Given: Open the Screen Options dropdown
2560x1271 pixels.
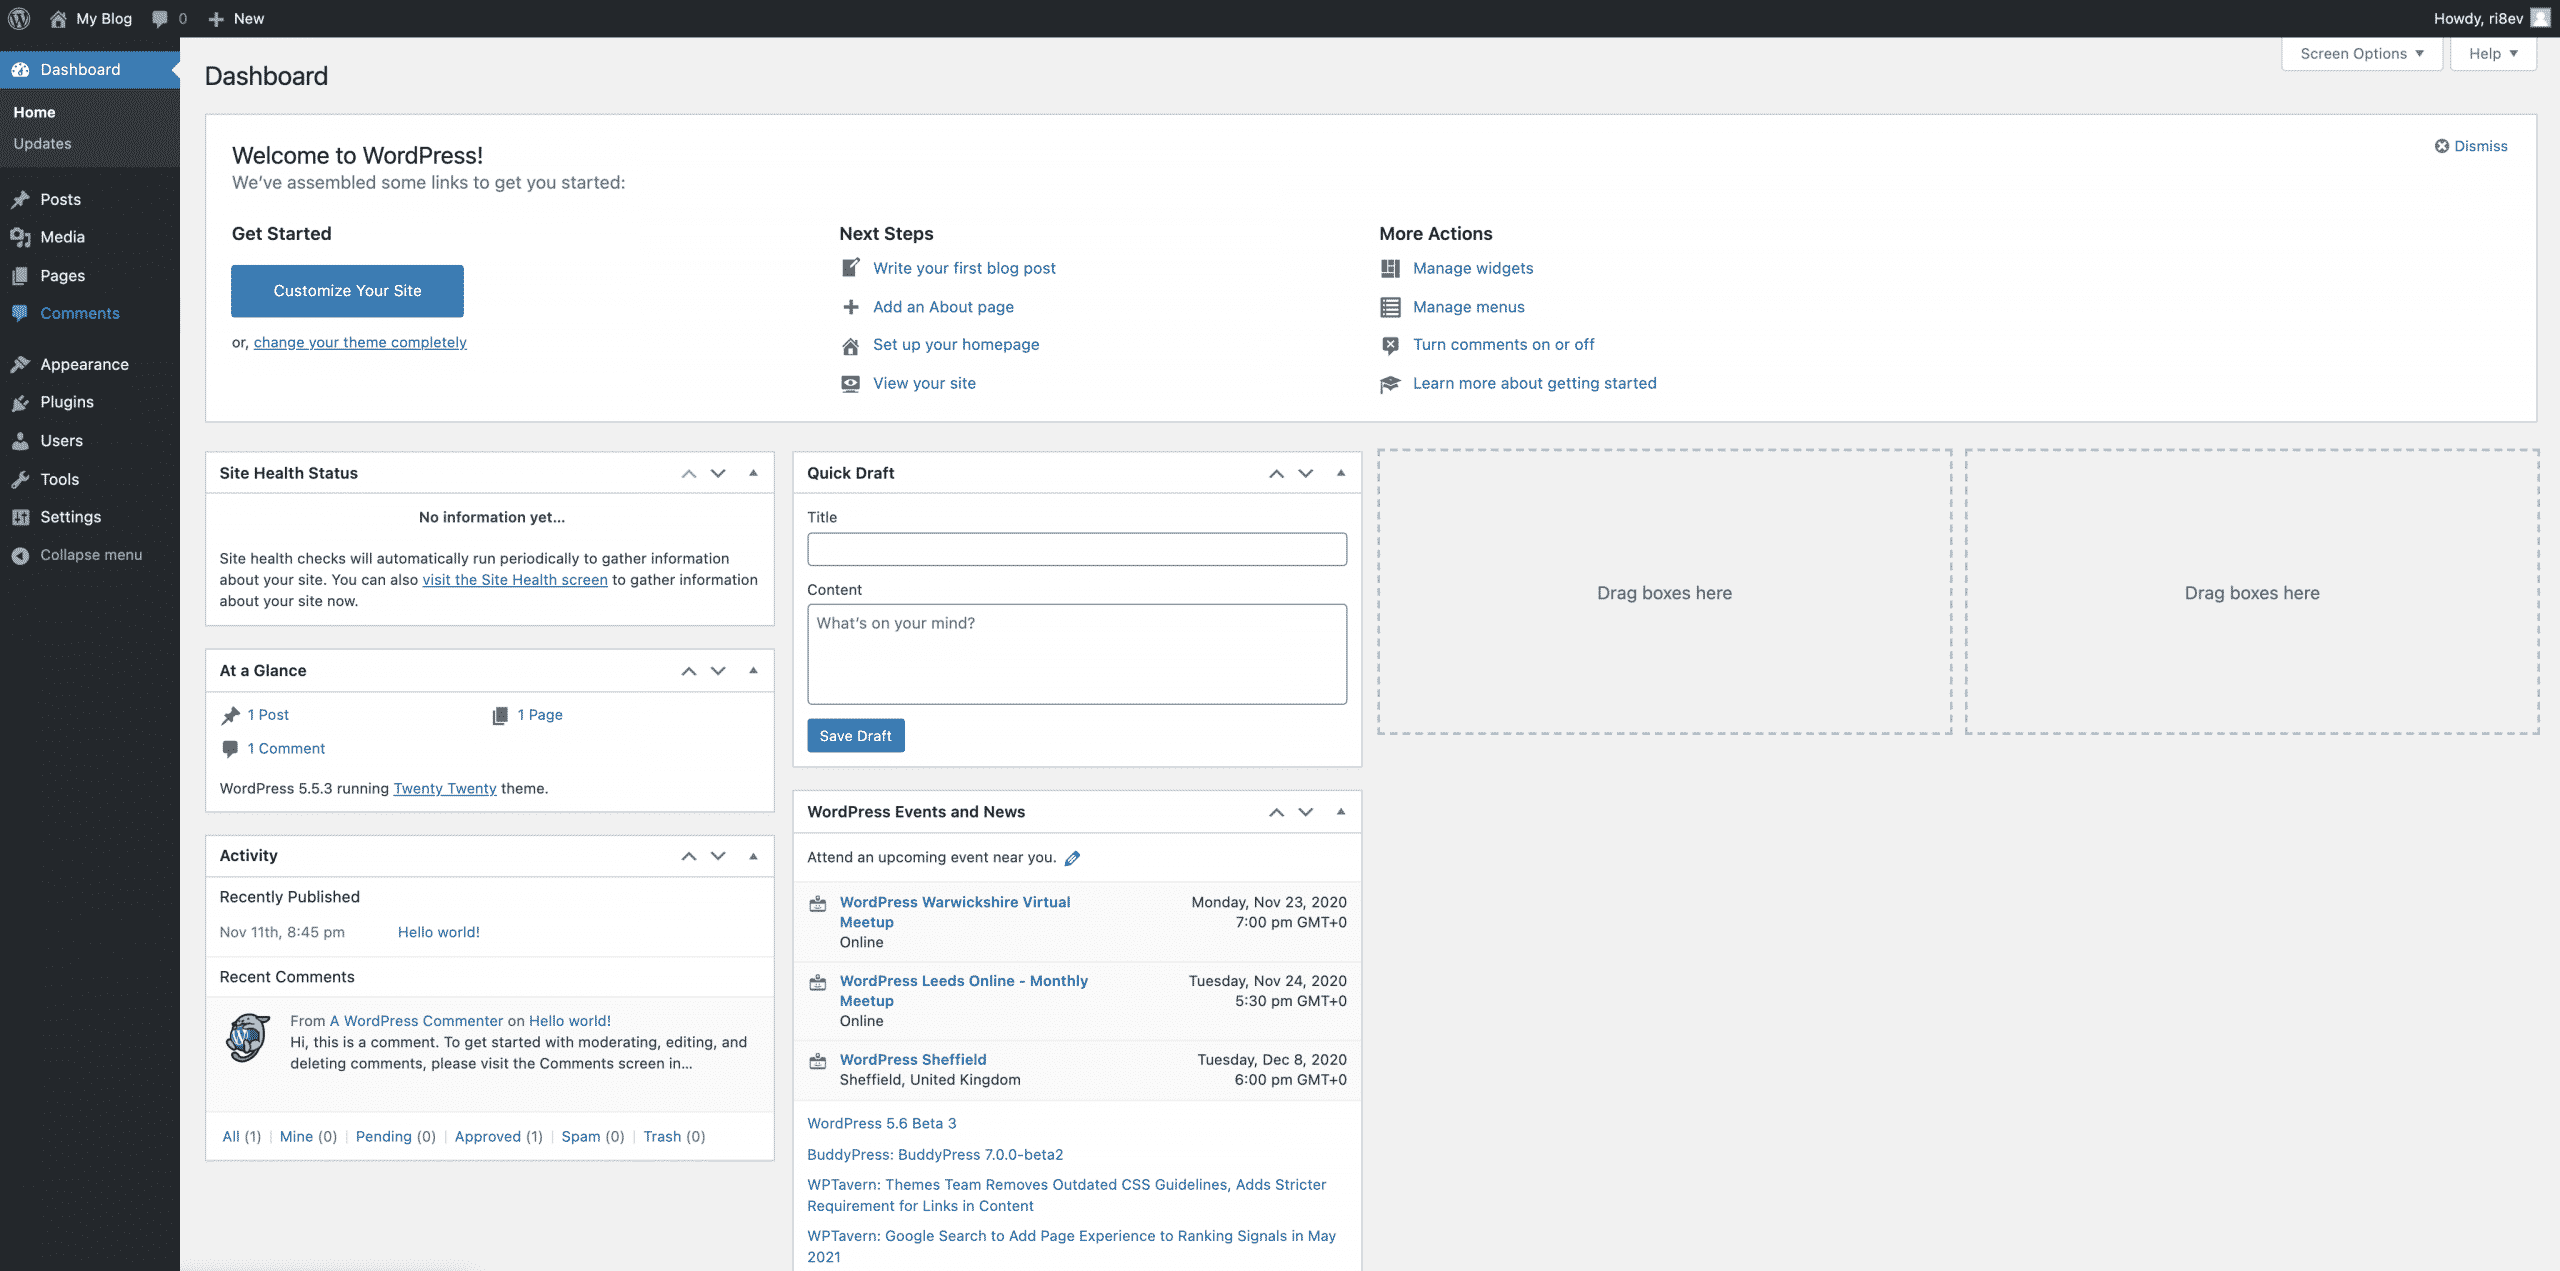Looking at the screenshot, I should [2362, 54].
